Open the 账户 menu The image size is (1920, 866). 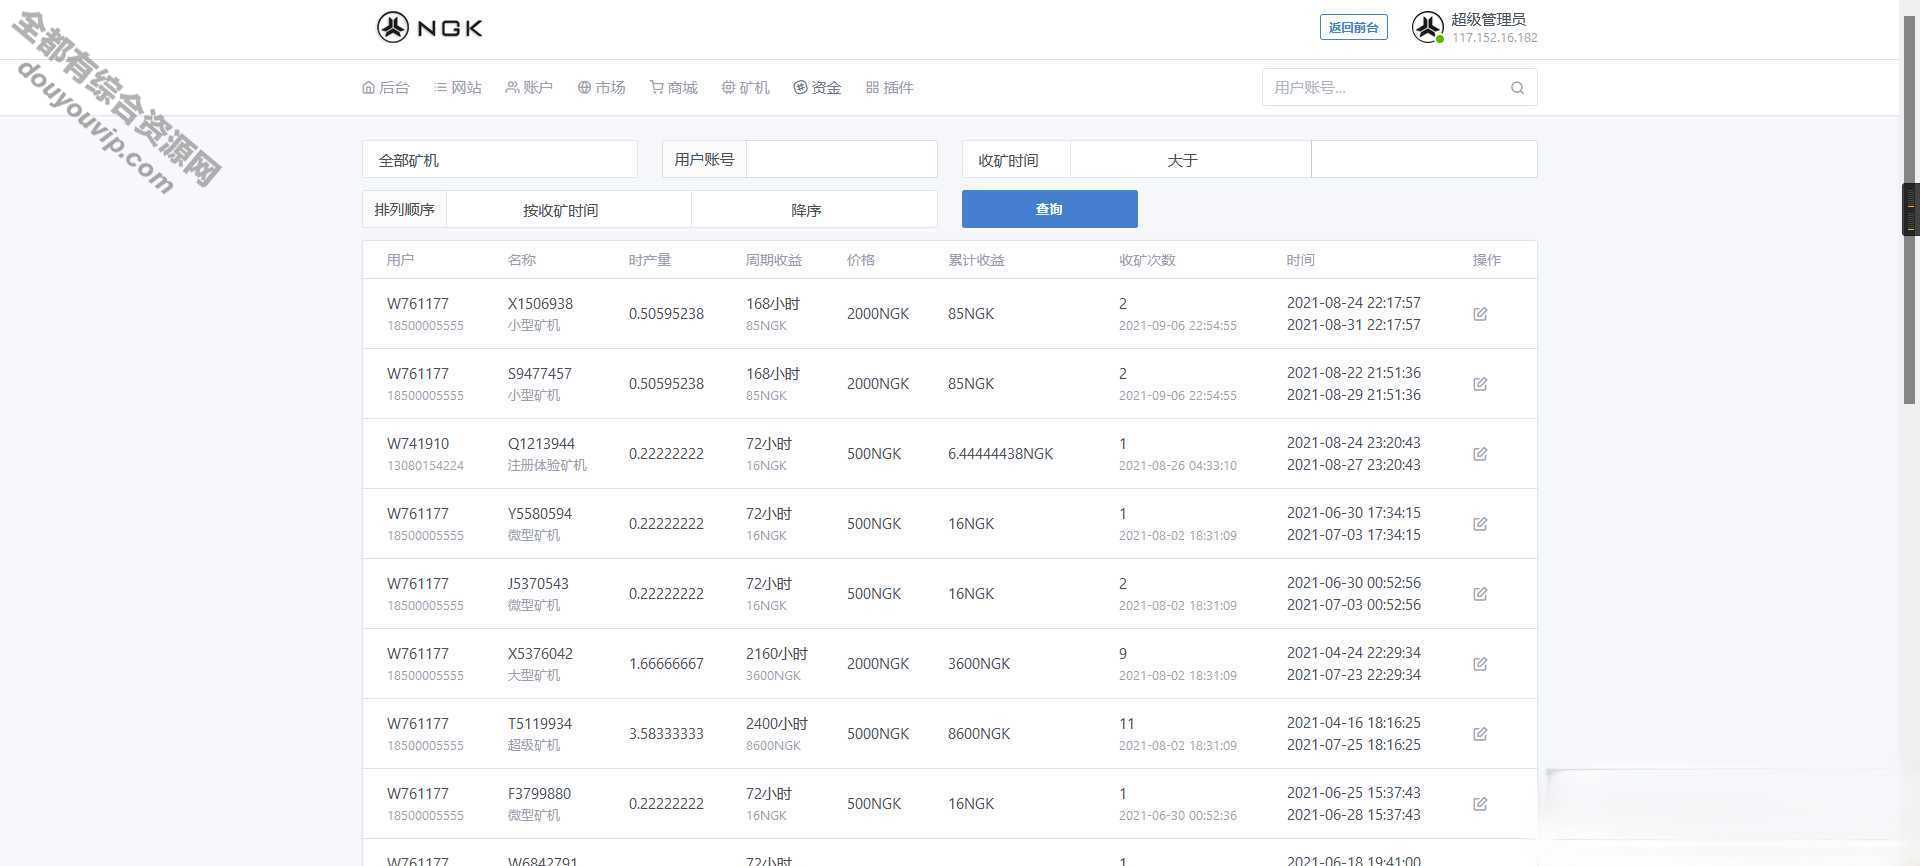[x=529, y=88]
